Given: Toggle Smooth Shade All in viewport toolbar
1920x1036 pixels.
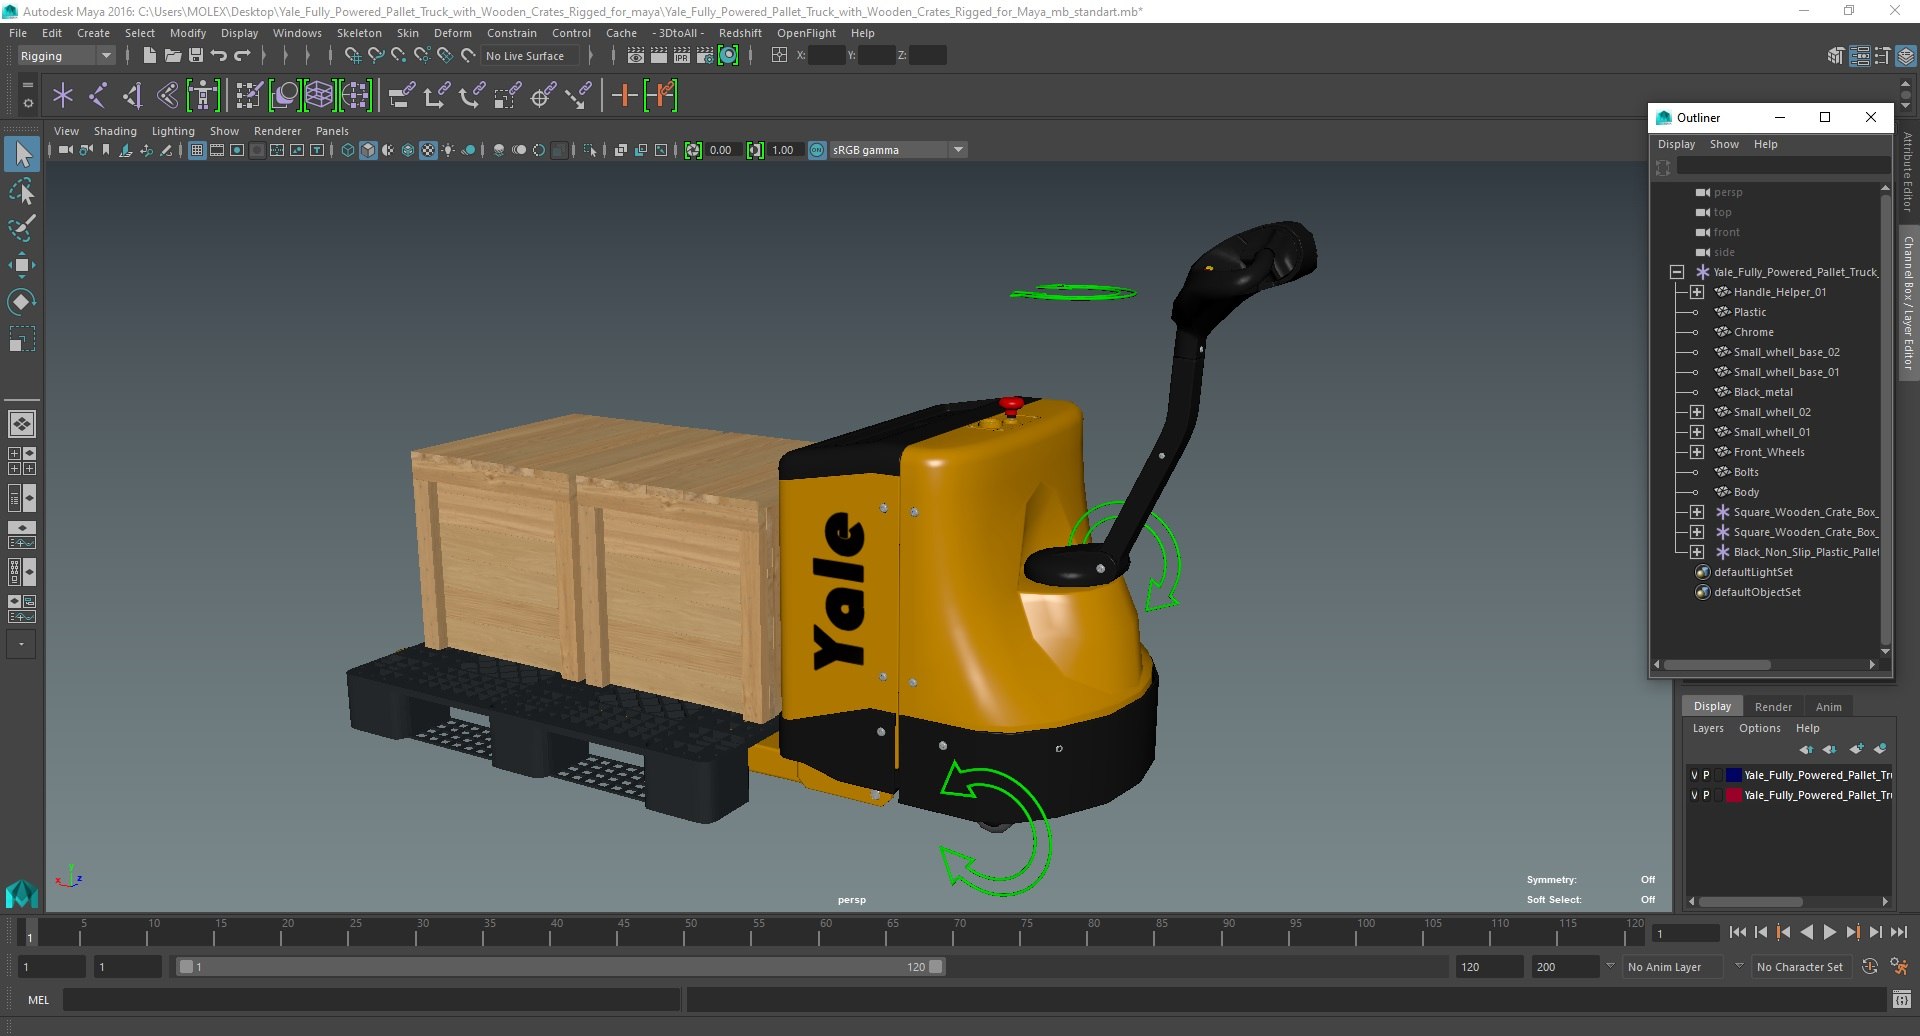Looking at the screenshot, I should 368,150.
